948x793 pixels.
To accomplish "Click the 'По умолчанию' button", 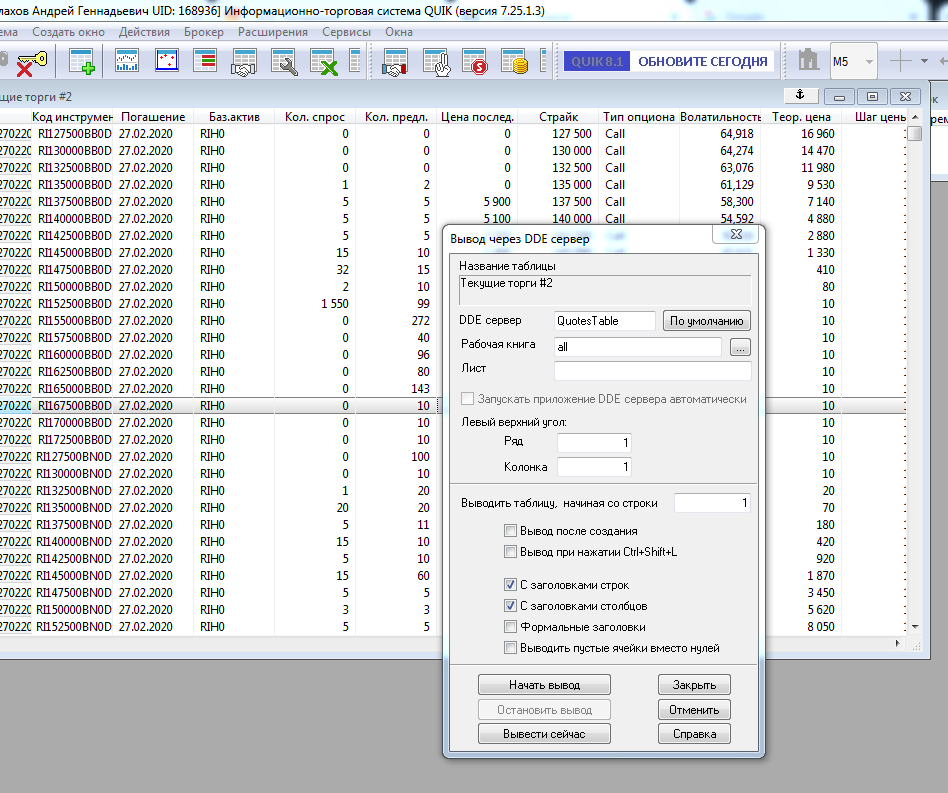I will [x=706, y=321].
